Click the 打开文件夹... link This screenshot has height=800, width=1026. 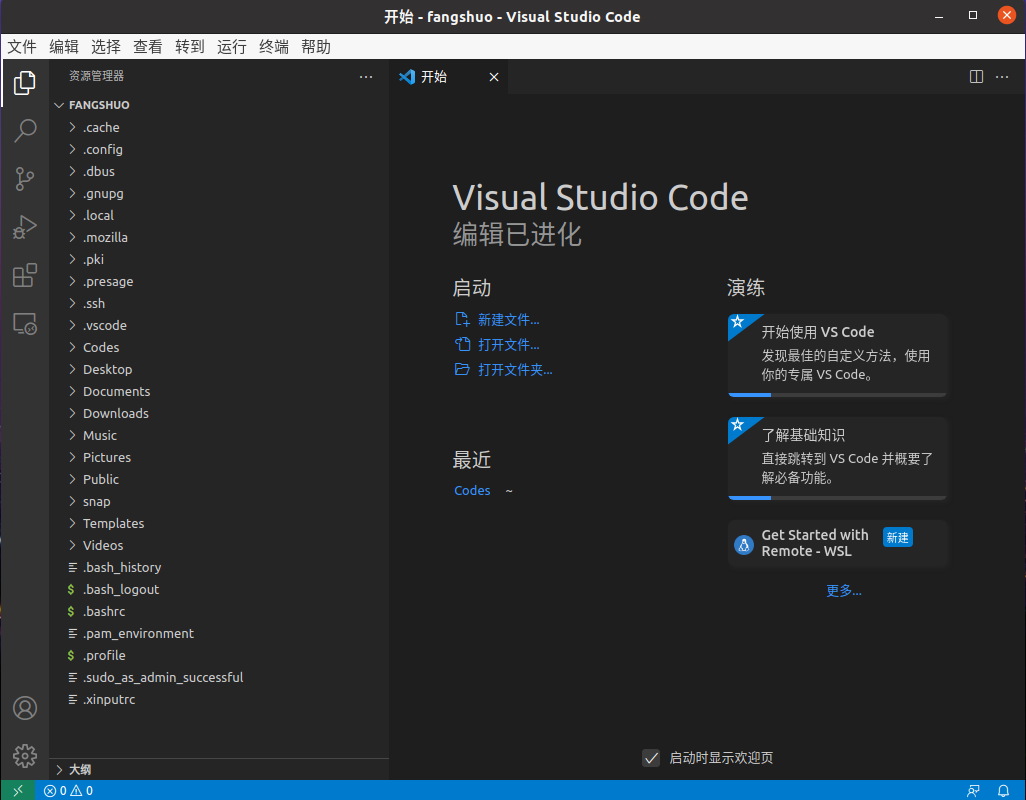click(515, 370)
